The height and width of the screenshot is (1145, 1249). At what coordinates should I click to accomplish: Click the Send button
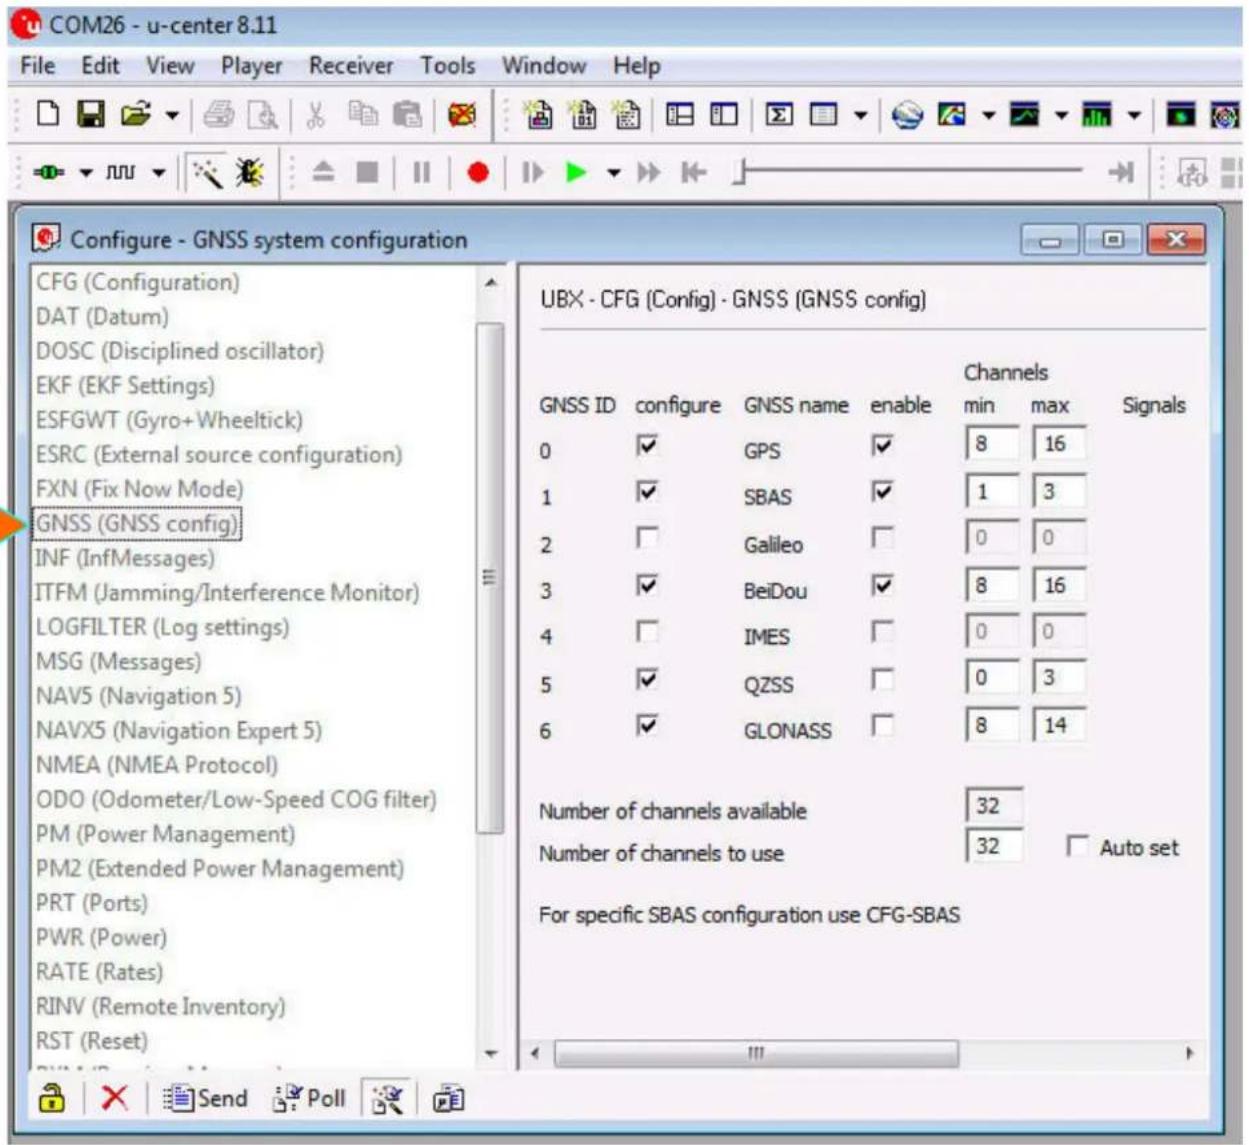point(205,1098)
